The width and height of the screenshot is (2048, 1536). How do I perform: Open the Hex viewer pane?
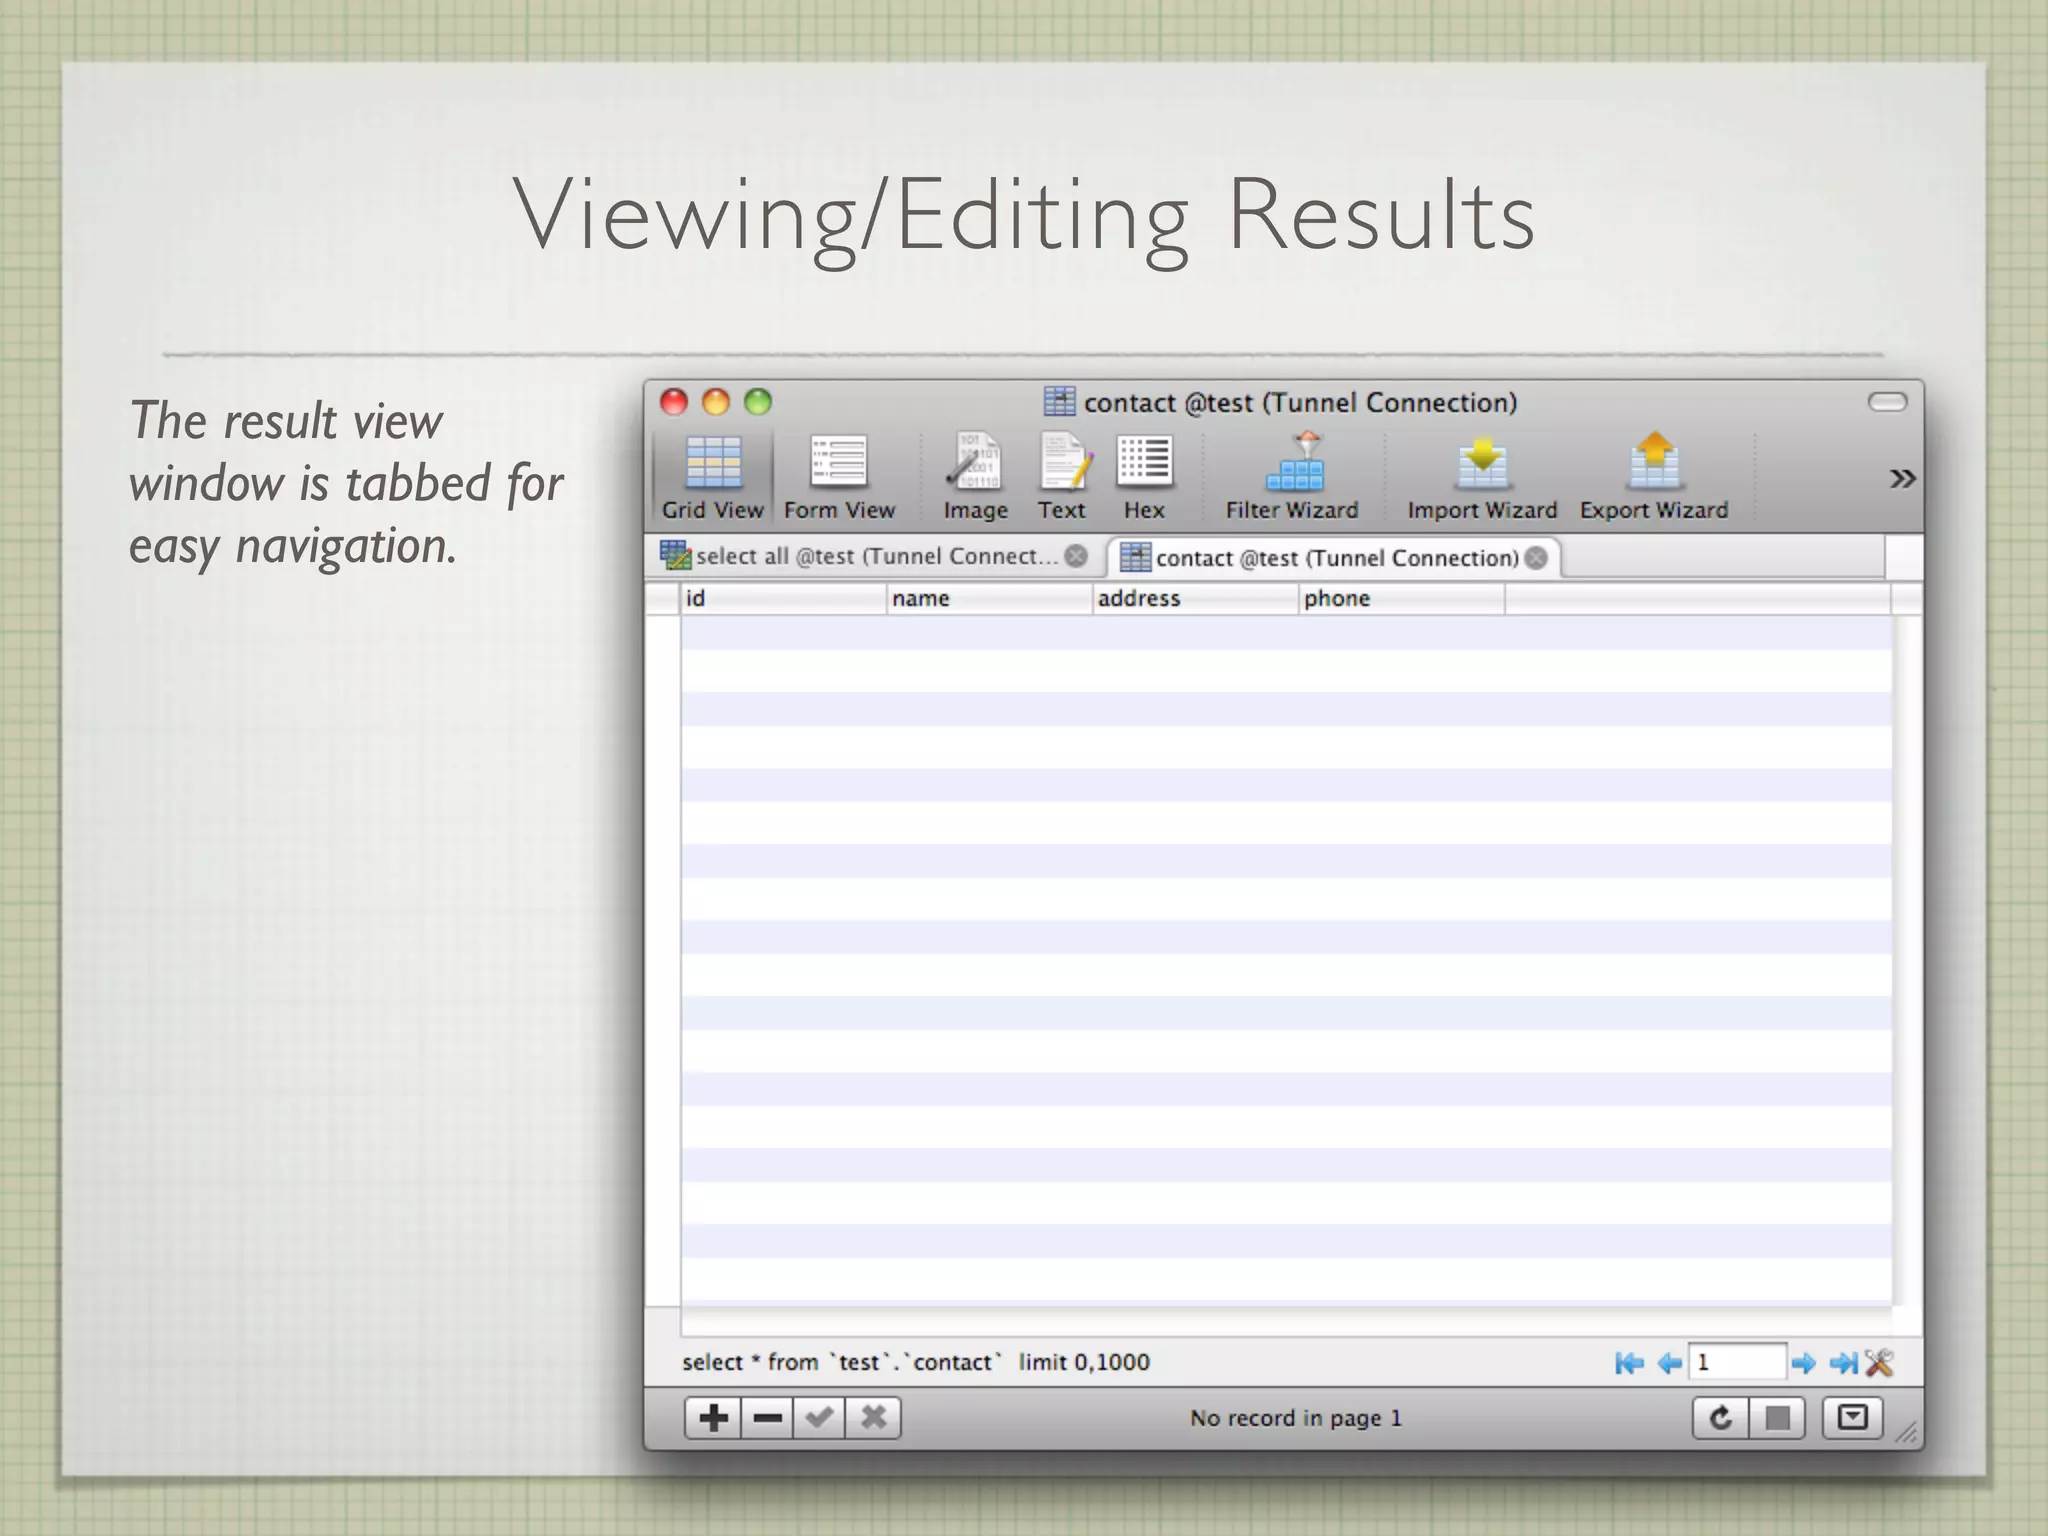tap(1144, 478)
